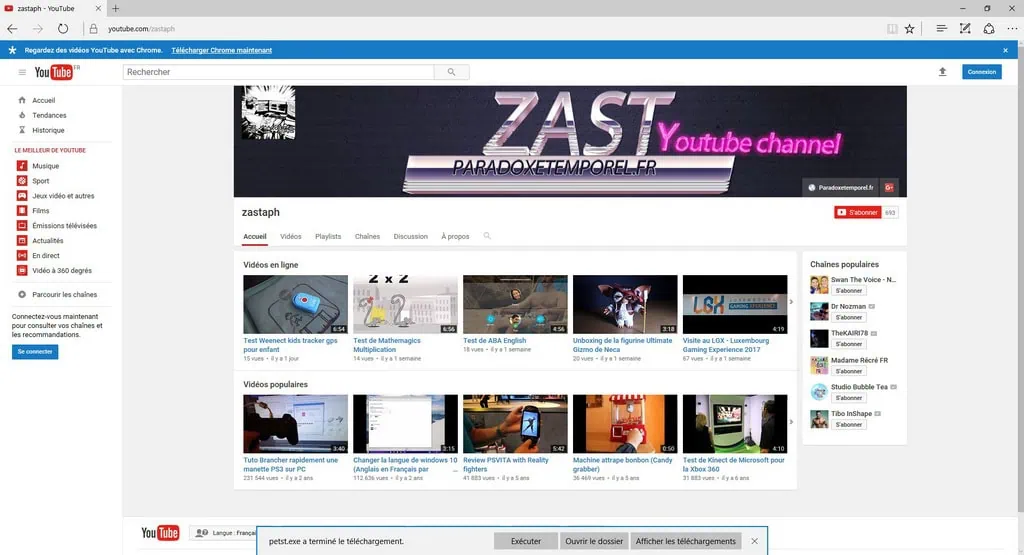
Task: Click the search magnifier button
Action: pos(451,72)
